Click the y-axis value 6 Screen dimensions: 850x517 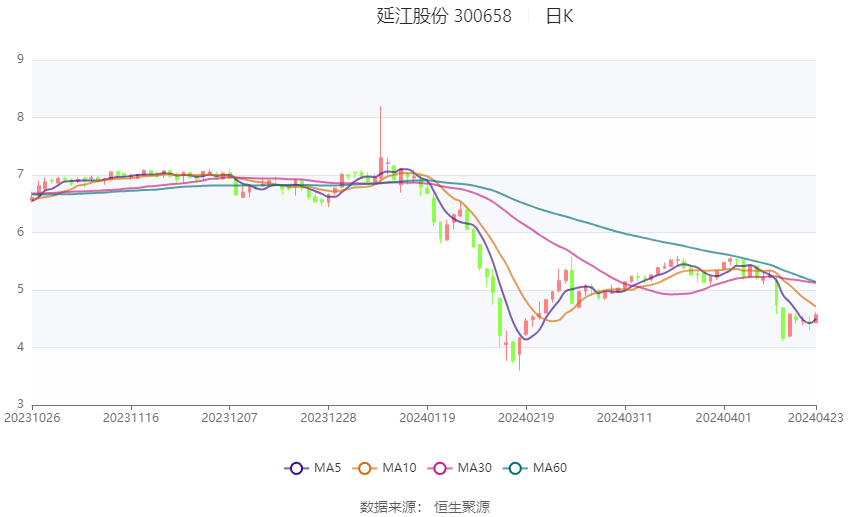[21, 231]
